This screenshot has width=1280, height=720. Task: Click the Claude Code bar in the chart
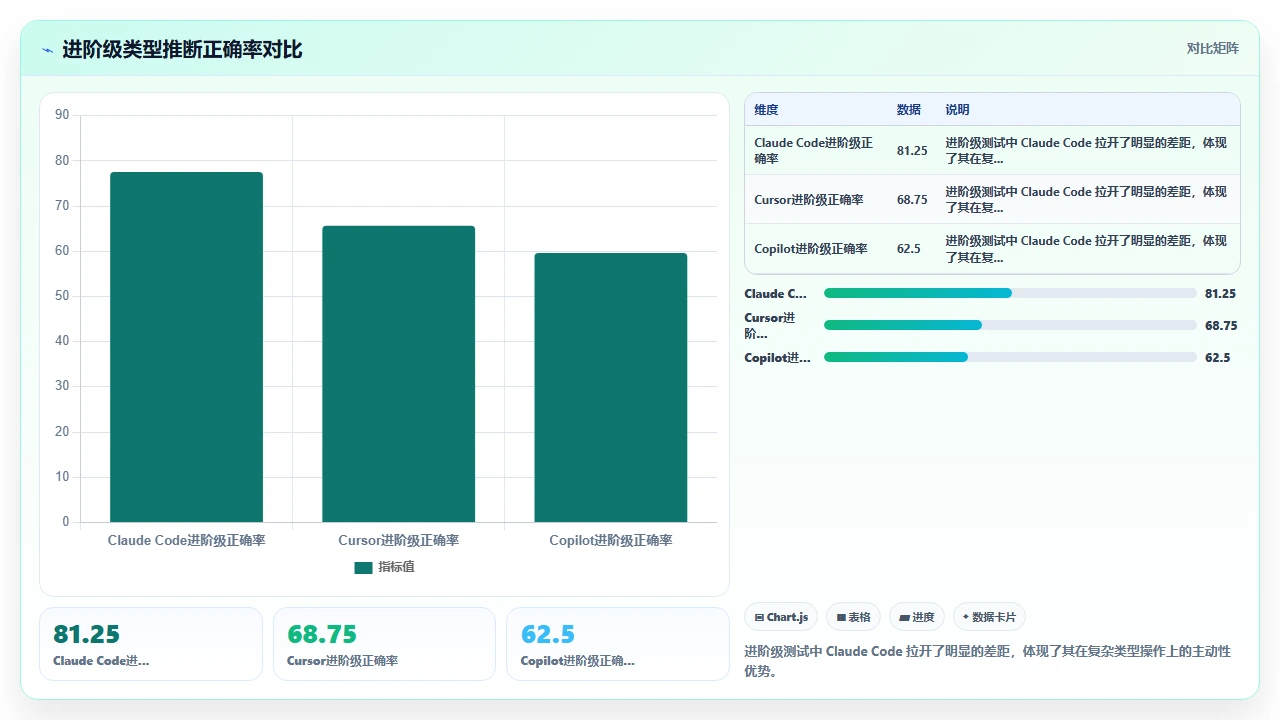tap(186, 347)
